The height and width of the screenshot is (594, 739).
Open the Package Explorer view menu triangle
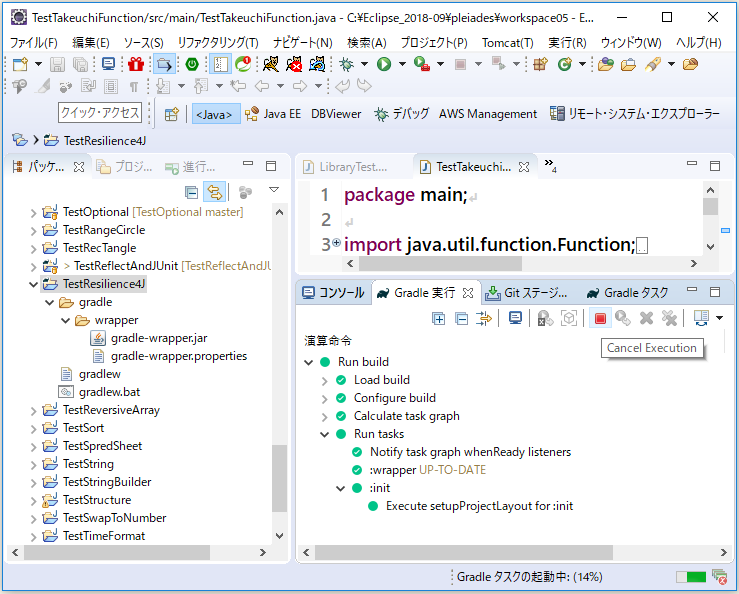273,190
